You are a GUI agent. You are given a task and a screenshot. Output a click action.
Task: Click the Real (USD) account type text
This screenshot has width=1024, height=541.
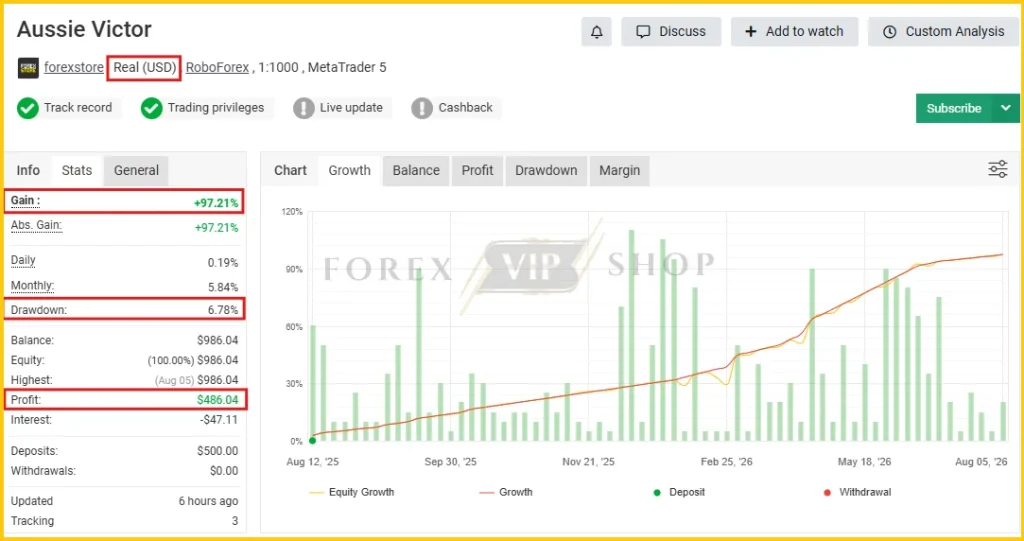(x=144, y=67)
